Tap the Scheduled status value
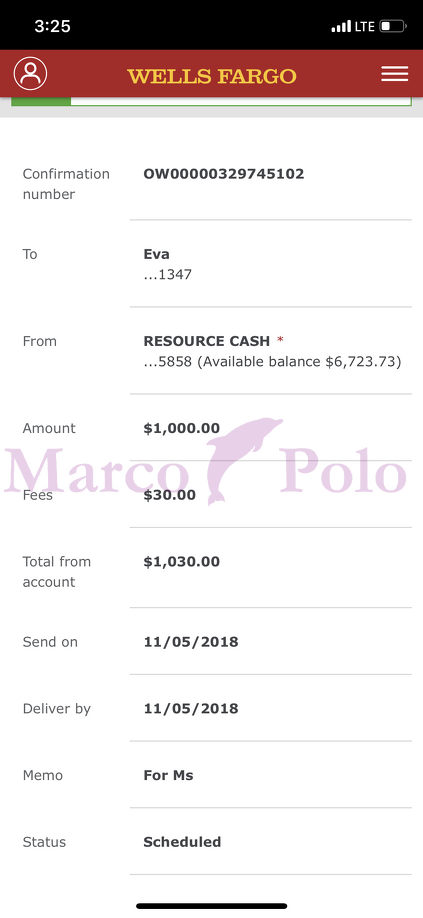The width and height of the screenshot is (423, 918). 182,842
